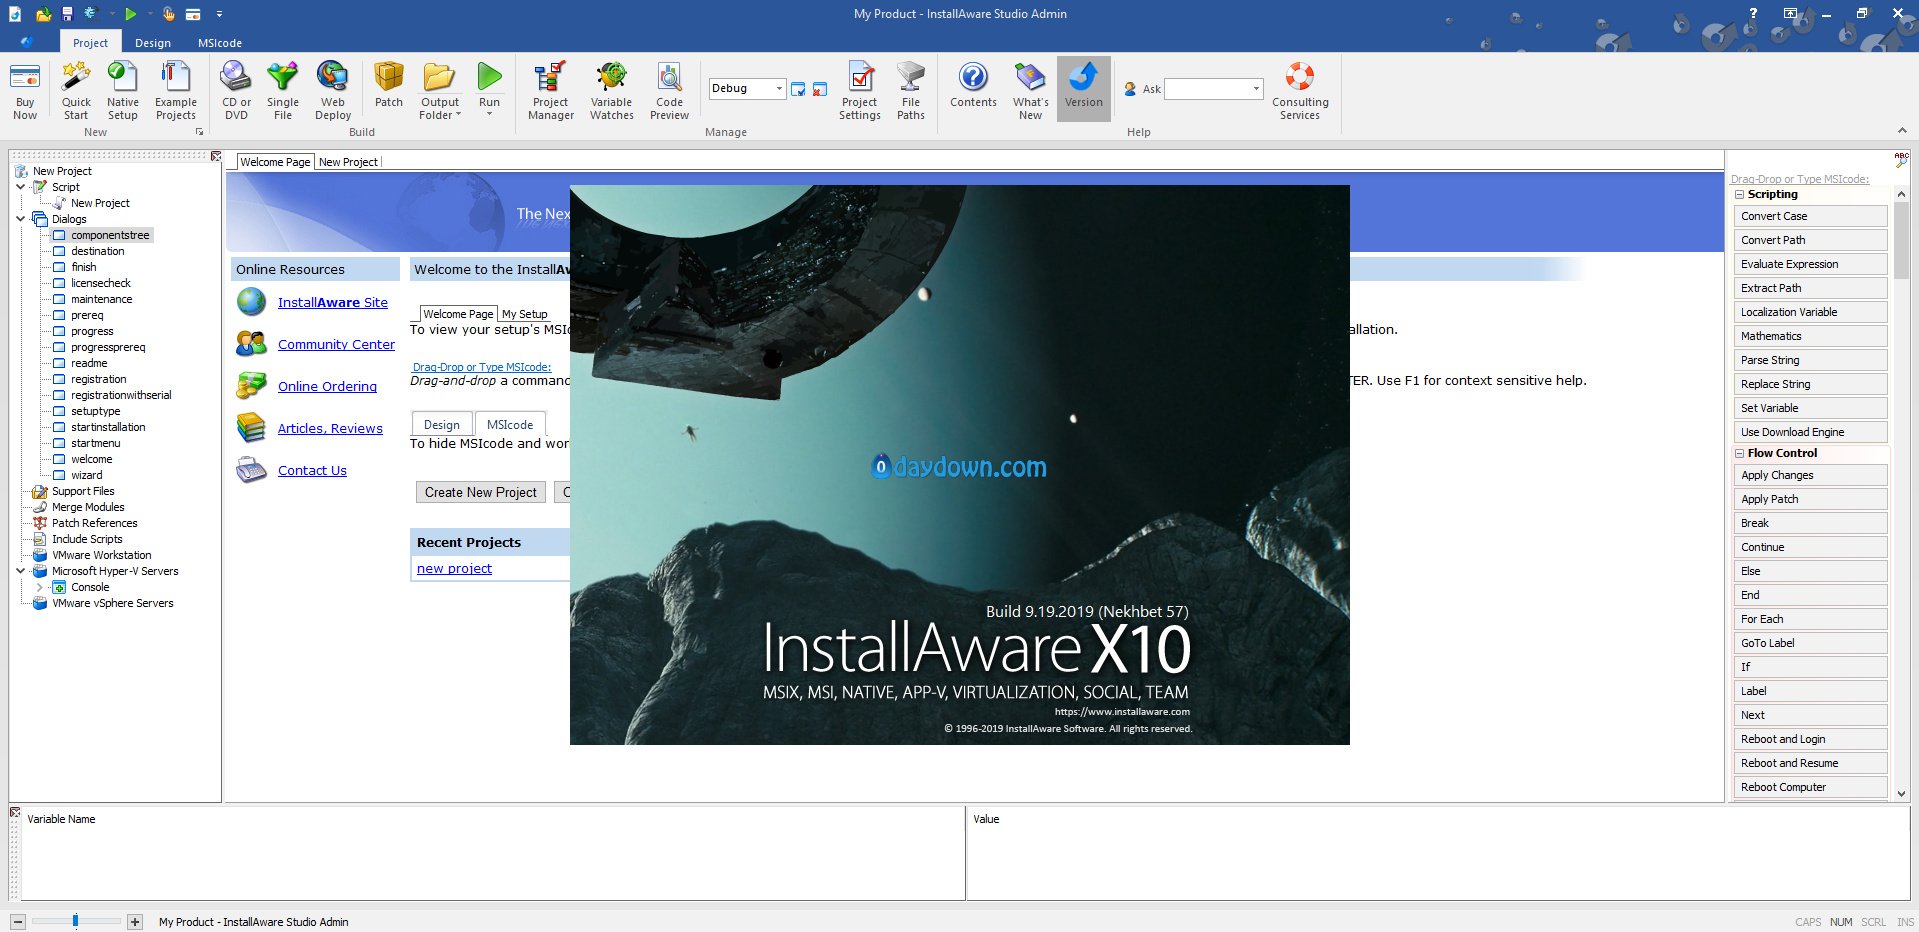
Task: Open File Paths
Action: click(911, 90)
